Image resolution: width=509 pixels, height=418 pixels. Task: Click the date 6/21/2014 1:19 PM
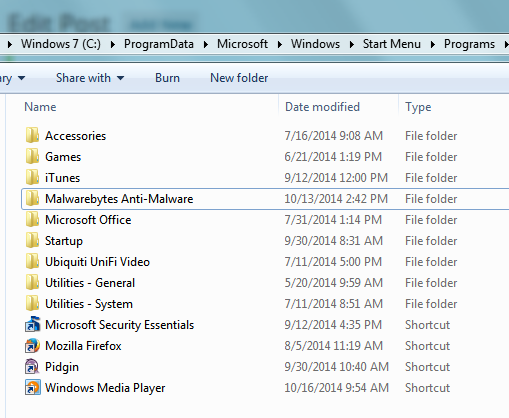point(333,157)
